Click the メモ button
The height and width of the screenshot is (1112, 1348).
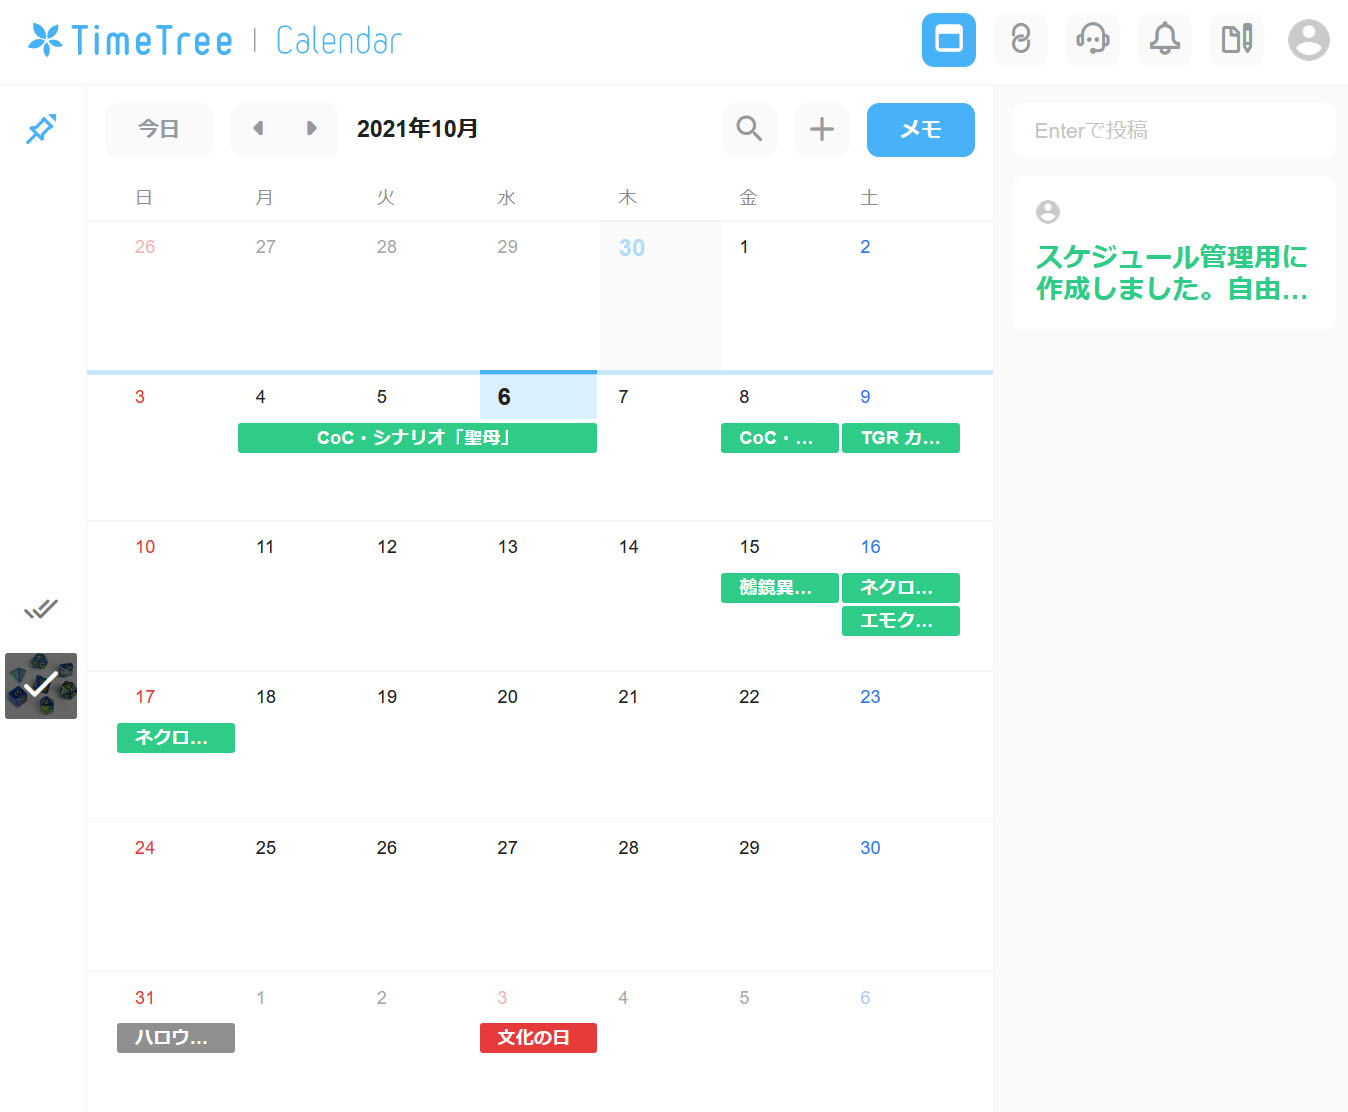[x=921, y=129]
